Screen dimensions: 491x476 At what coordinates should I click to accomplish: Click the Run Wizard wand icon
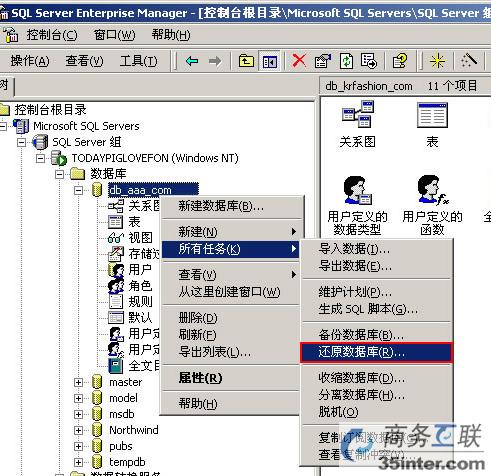click(x=468, y=60)
